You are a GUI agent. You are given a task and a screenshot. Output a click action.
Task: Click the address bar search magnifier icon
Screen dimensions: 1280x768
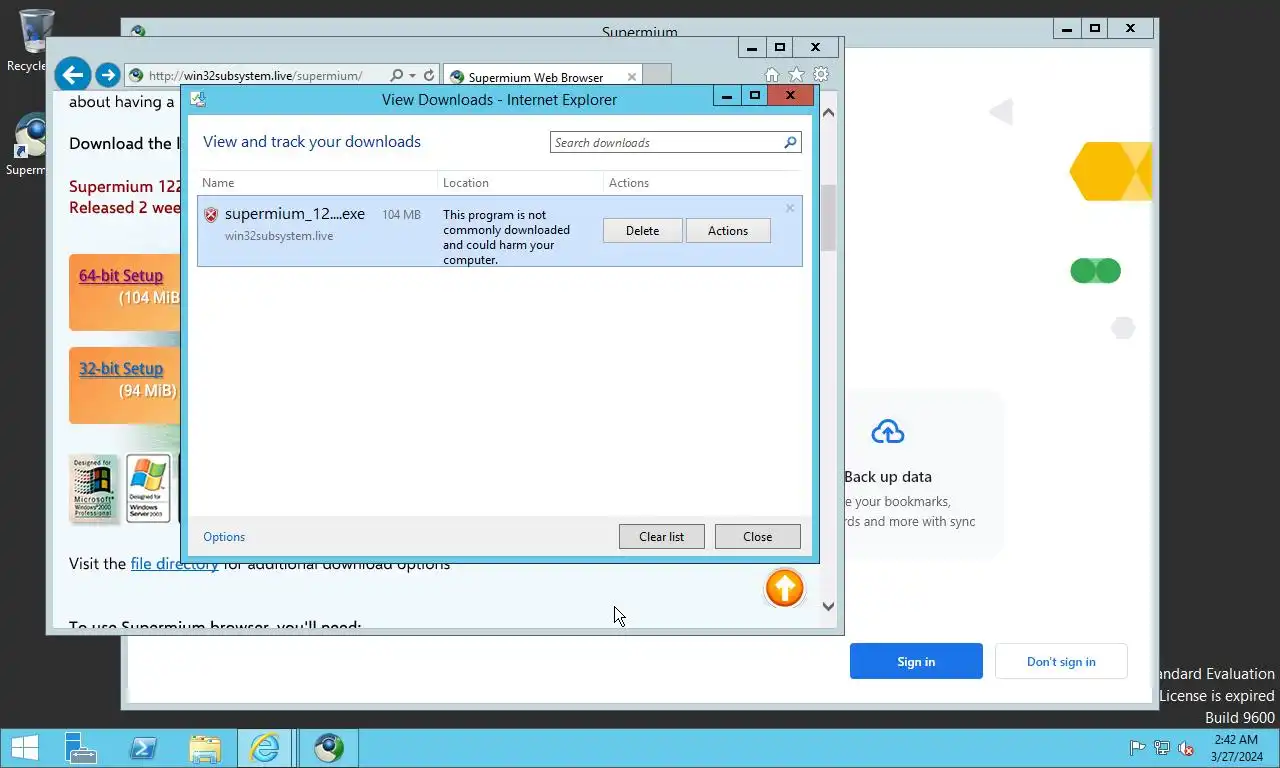tap(397, 75)
